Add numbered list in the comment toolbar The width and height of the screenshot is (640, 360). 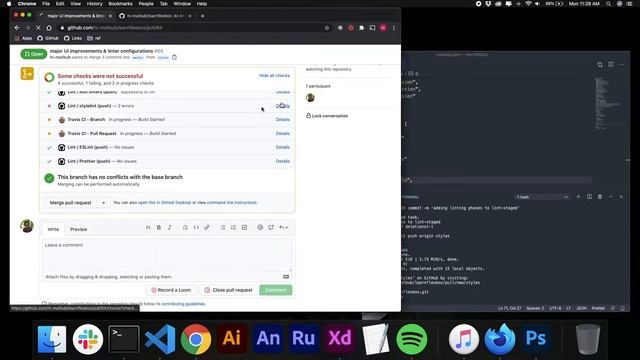[x=233, y=227]
